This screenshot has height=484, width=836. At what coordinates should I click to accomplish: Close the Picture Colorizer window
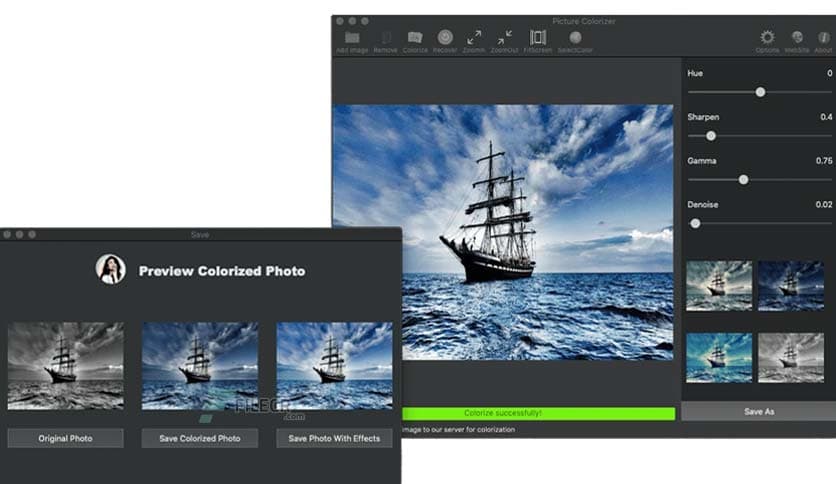(340, 21)
